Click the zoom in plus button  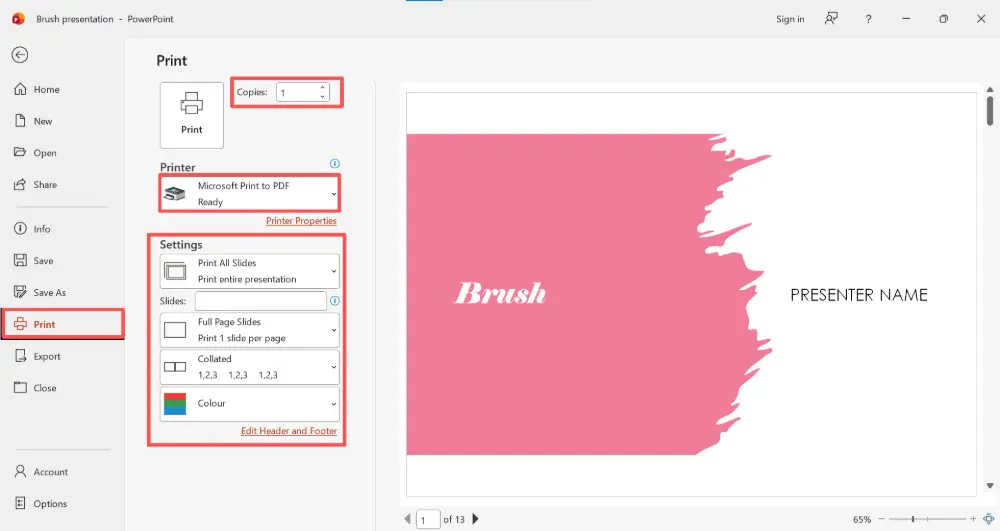(973, 519)
